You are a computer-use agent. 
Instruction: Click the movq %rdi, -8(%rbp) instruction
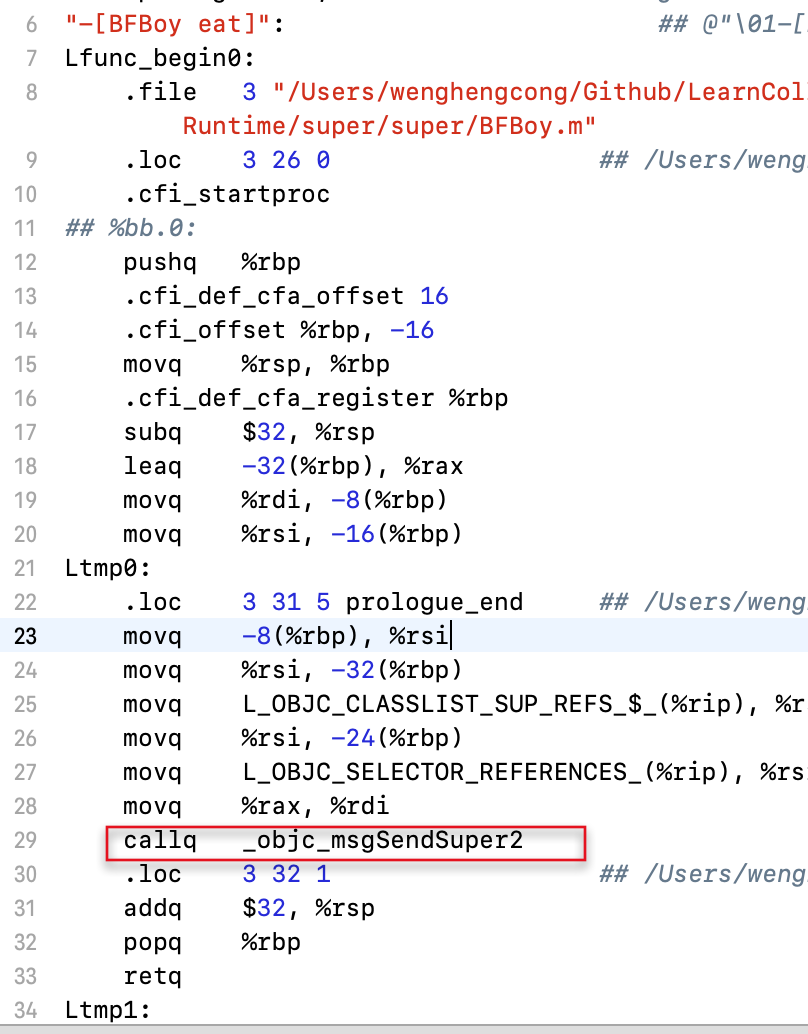[x=285, y=501]
